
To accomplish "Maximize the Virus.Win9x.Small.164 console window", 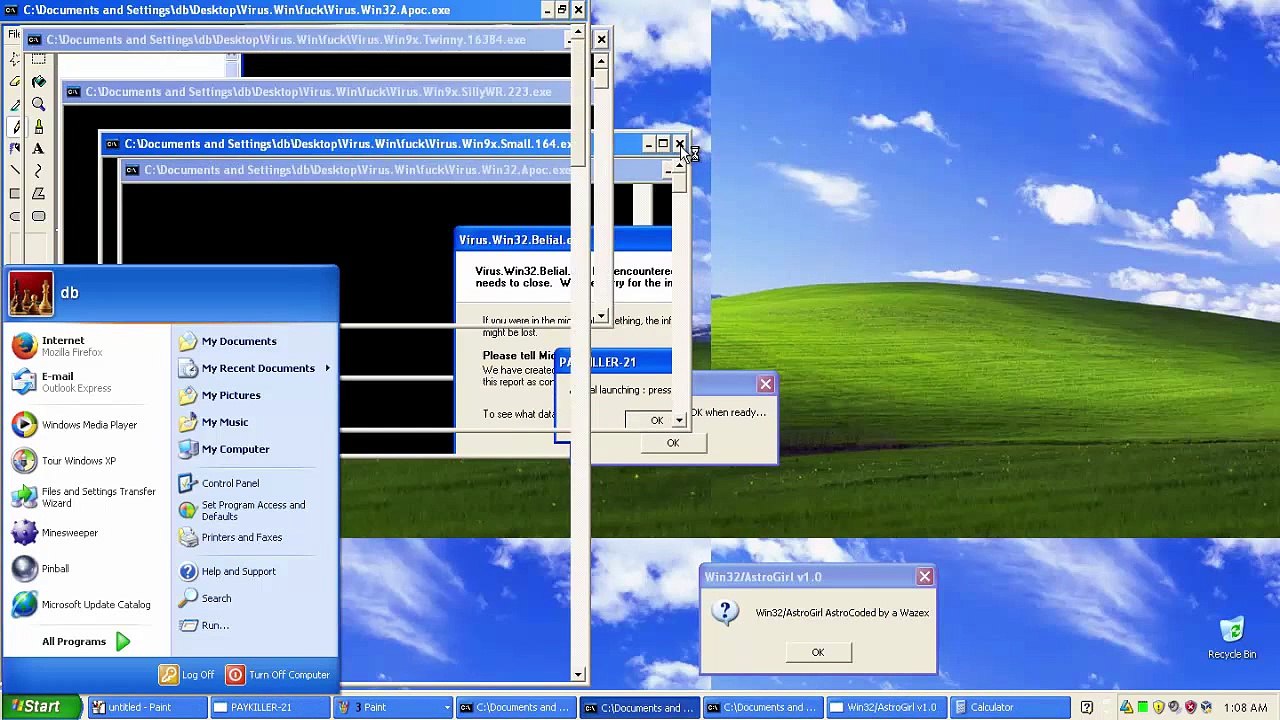I will pos(663,145).
